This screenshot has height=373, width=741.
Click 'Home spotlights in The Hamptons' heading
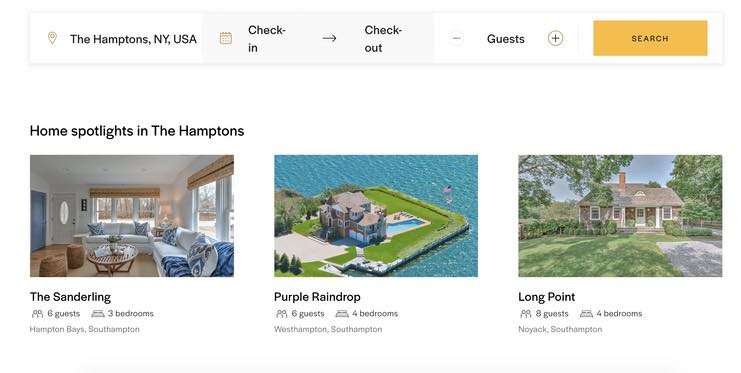pyautogui.click(x=137, y=131)
